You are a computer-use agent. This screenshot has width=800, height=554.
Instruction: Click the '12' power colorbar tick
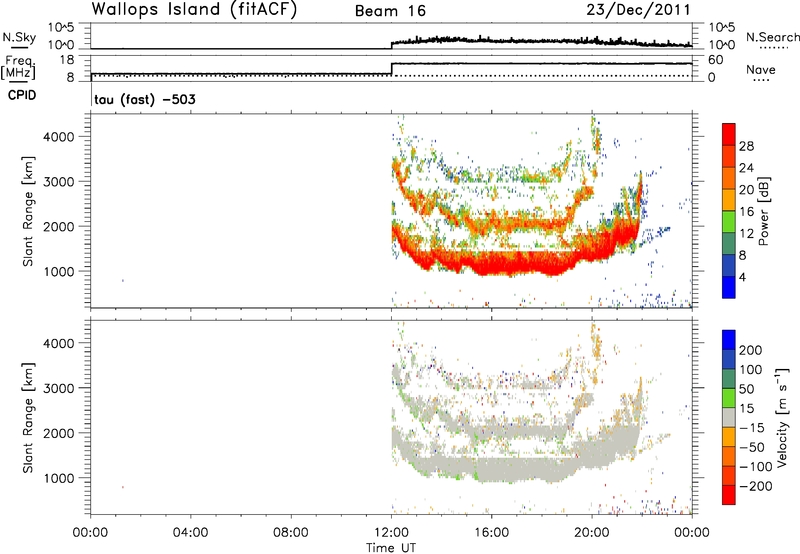(x=746, y=234)
